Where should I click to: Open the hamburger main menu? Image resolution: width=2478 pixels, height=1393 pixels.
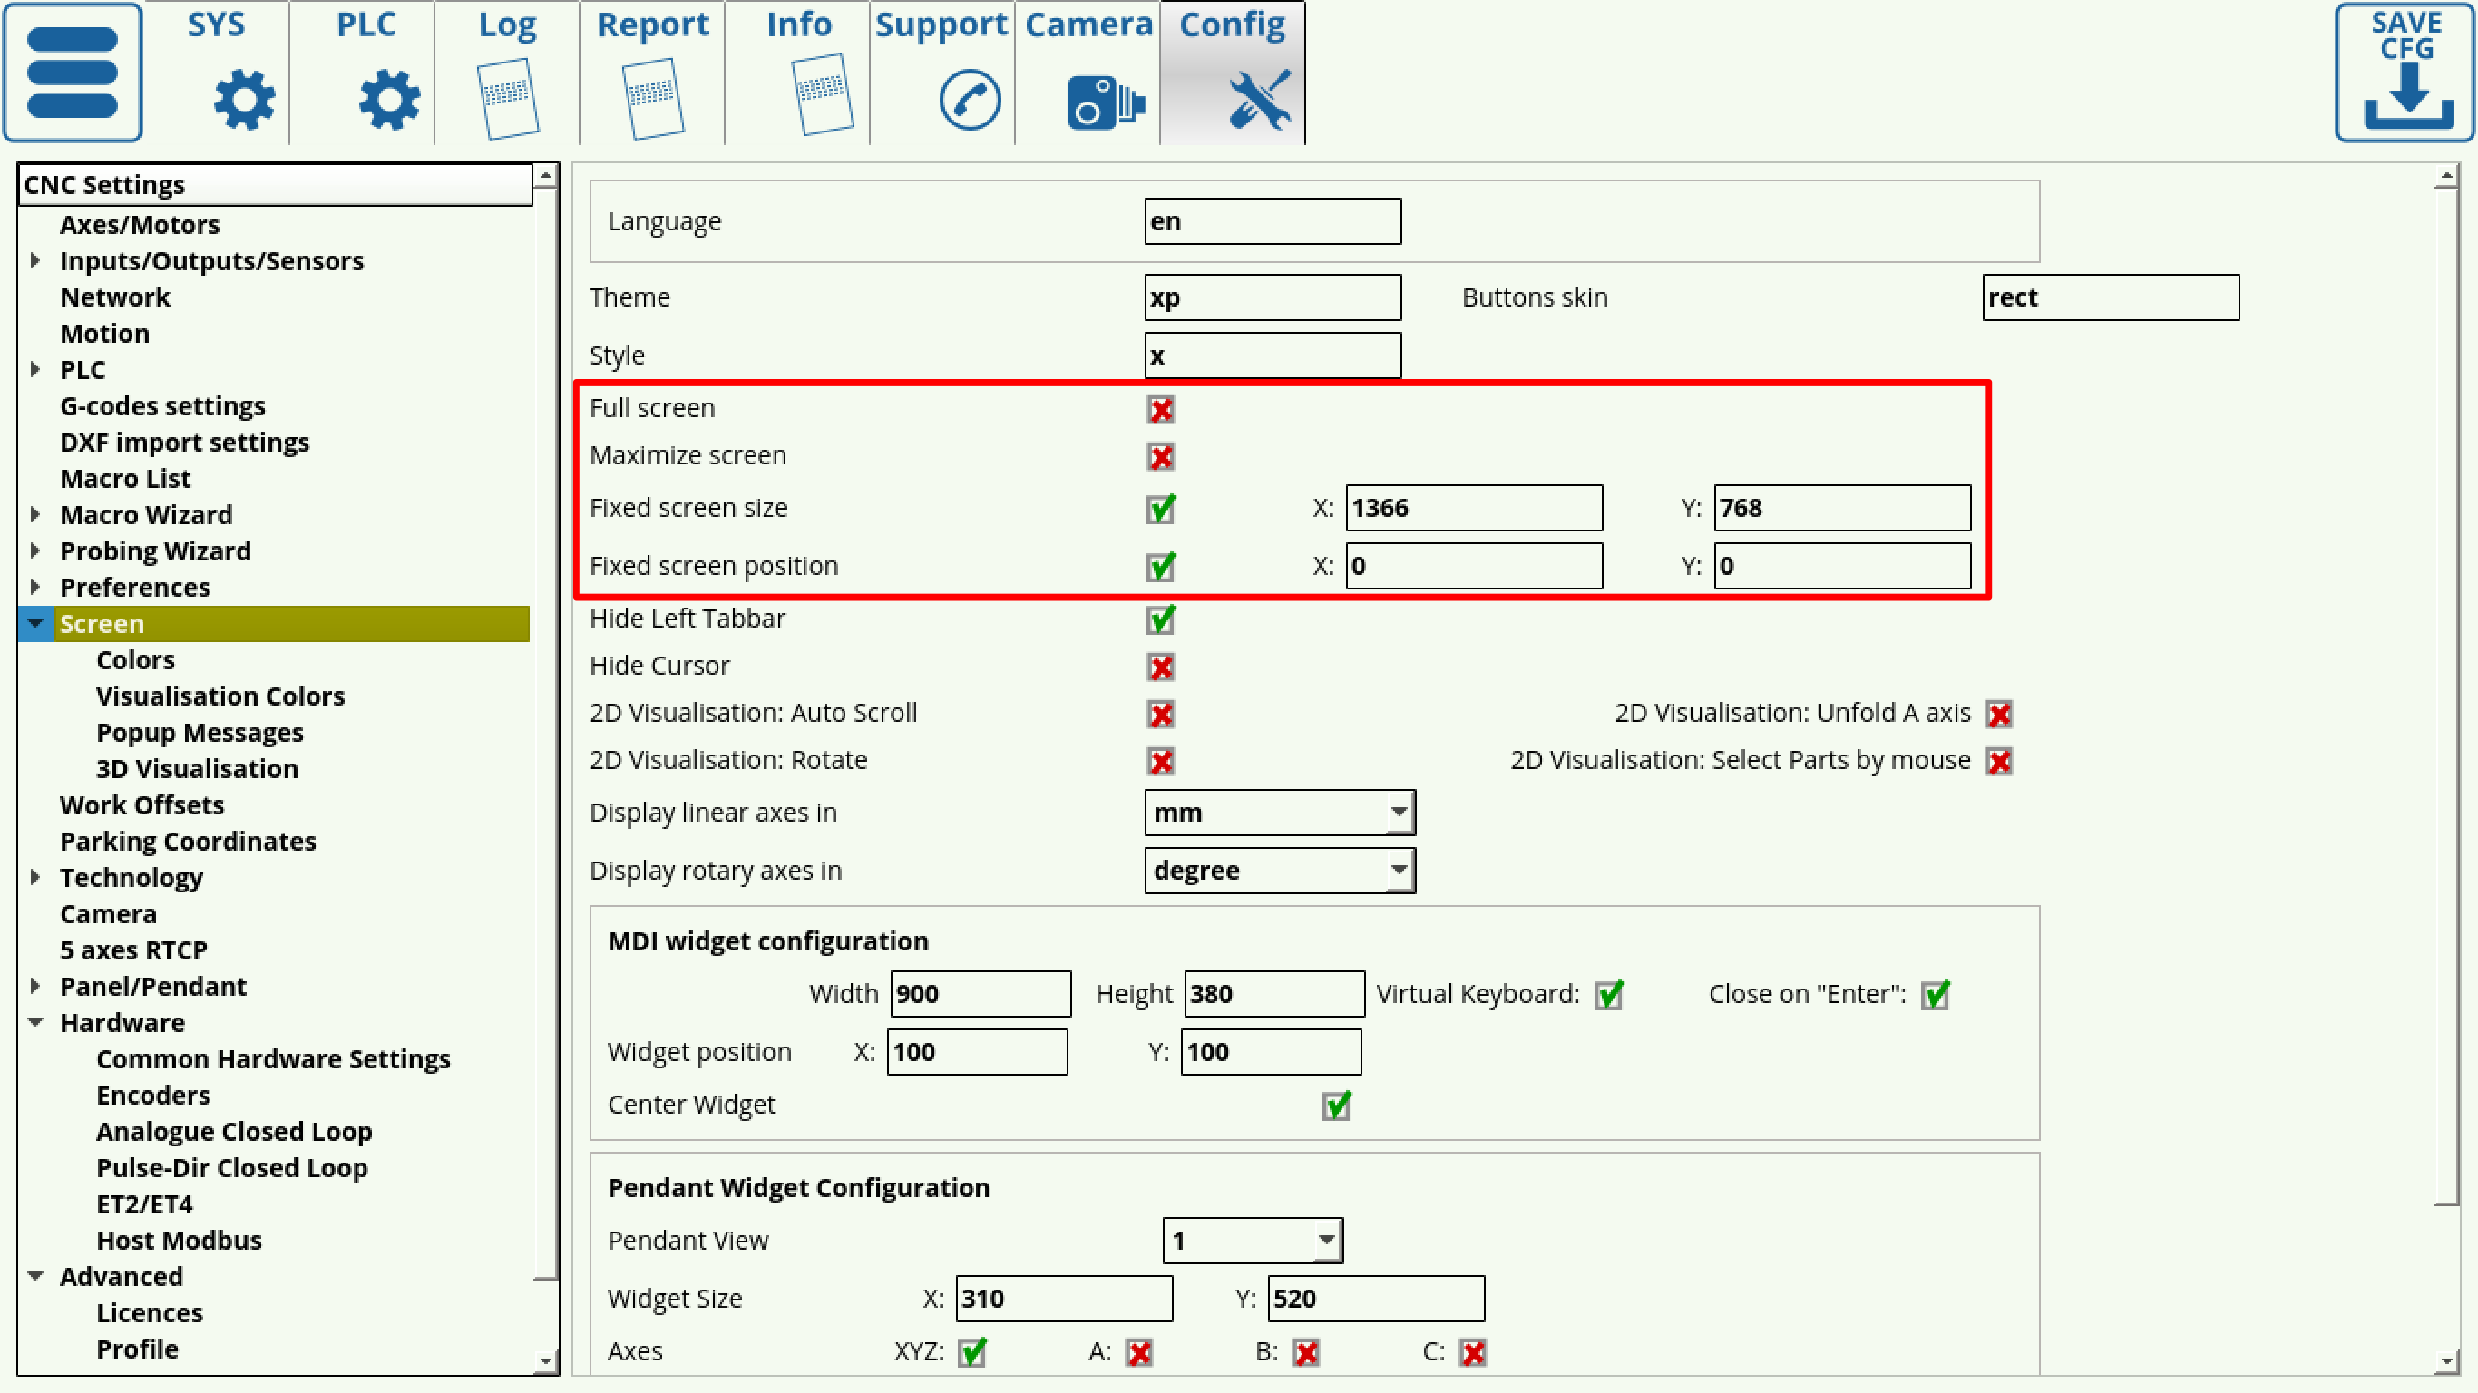click(x=72, y=72)
